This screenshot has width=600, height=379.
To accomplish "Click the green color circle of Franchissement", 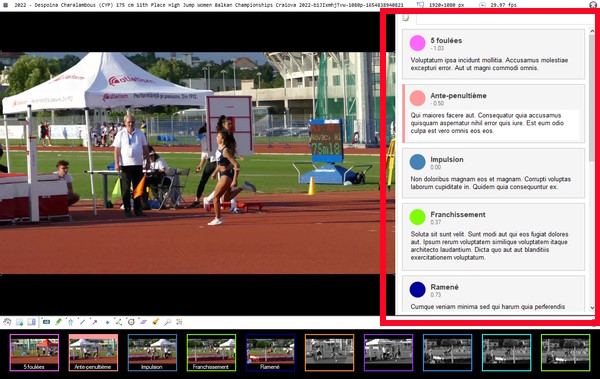I will pos(417,217).
